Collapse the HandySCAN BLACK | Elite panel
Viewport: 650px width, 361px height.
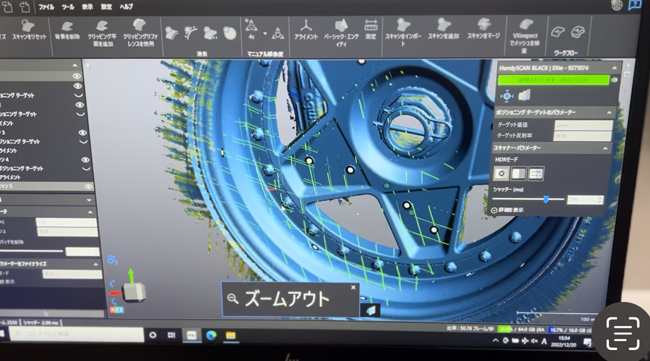pyautogui.click(x=614, y=68)
